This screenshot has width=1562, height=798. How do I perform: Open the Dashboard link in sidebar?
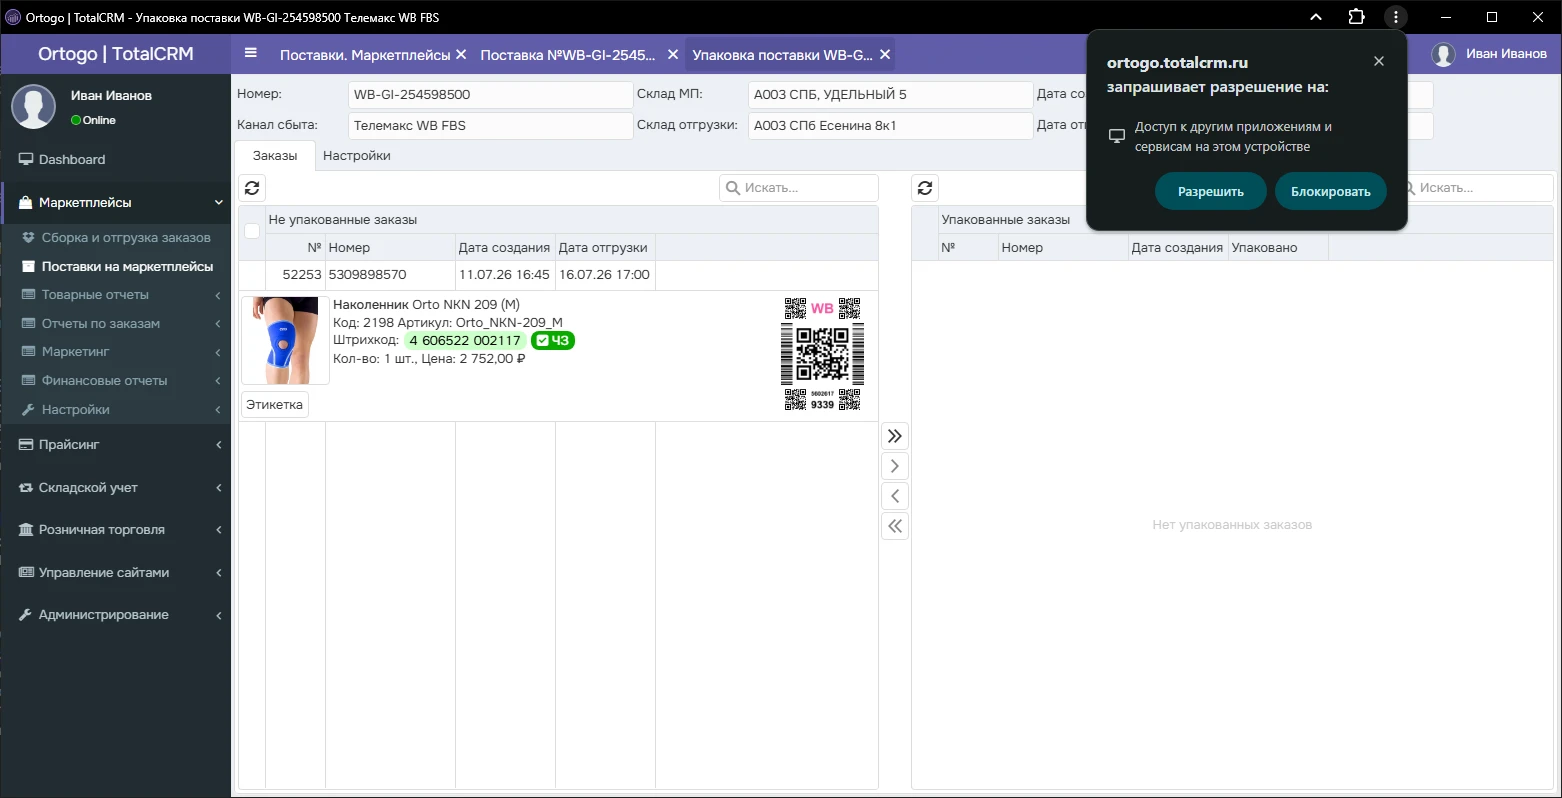click(72, 160)
